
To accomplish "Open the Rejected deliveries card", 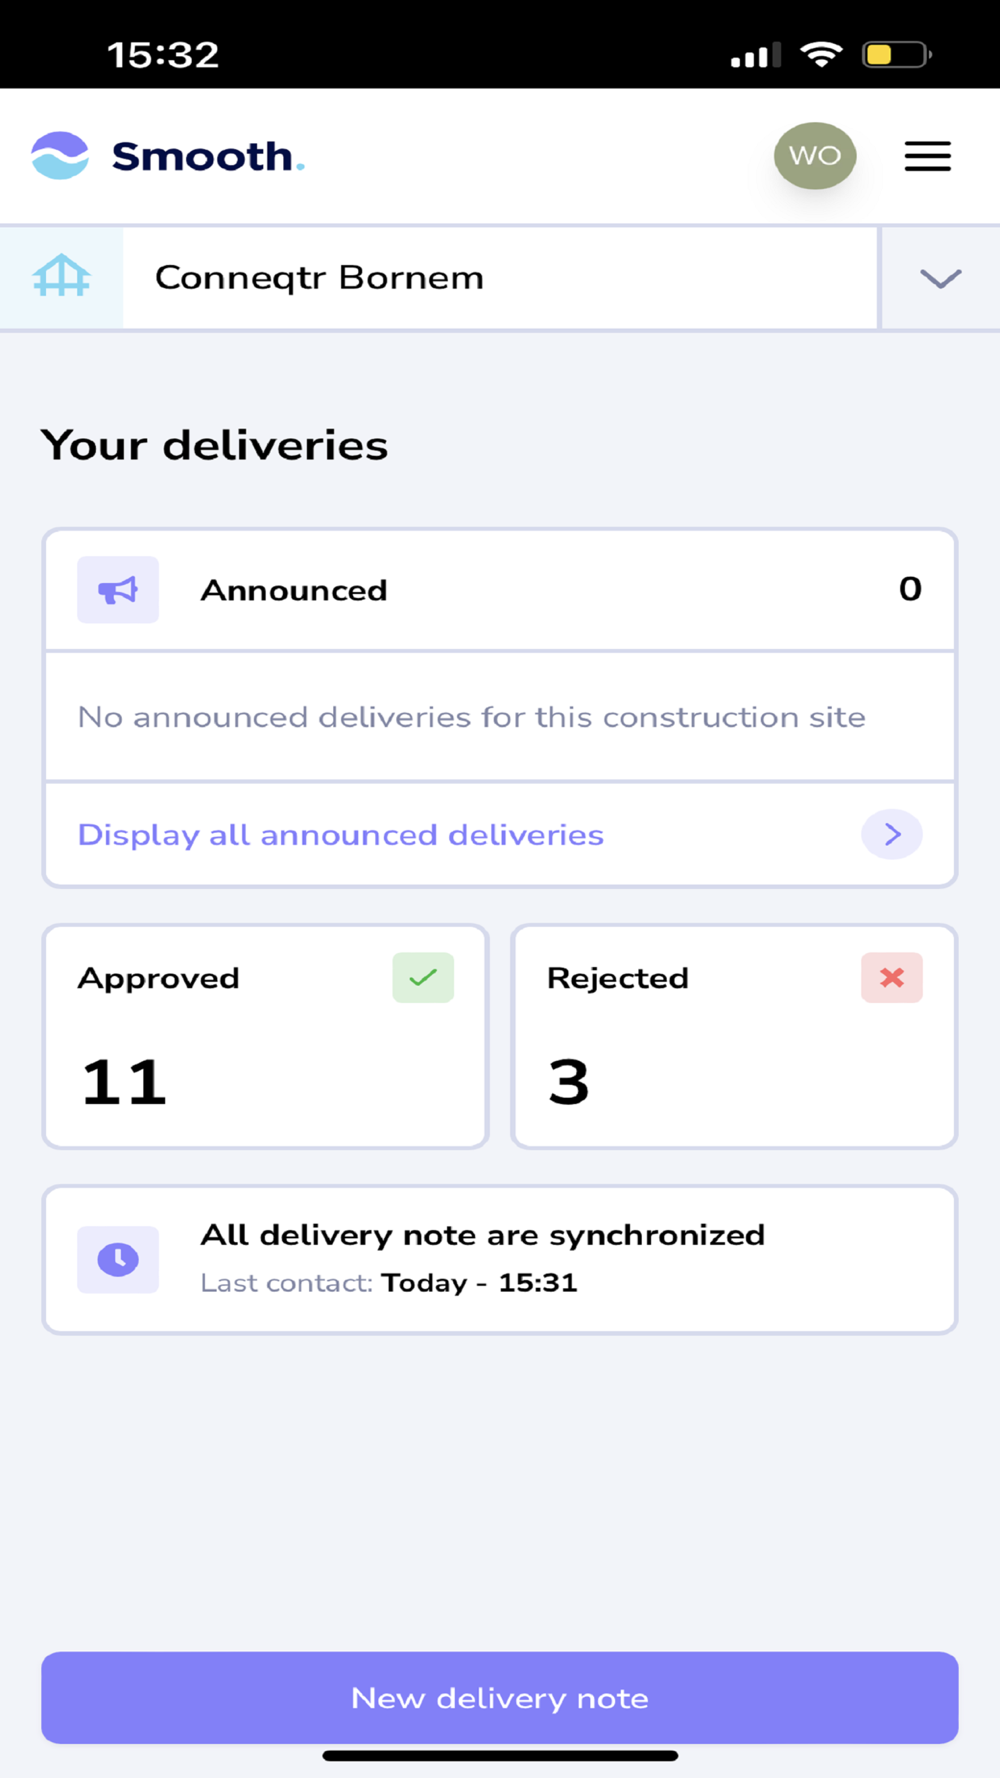I will pos(734,1036).
